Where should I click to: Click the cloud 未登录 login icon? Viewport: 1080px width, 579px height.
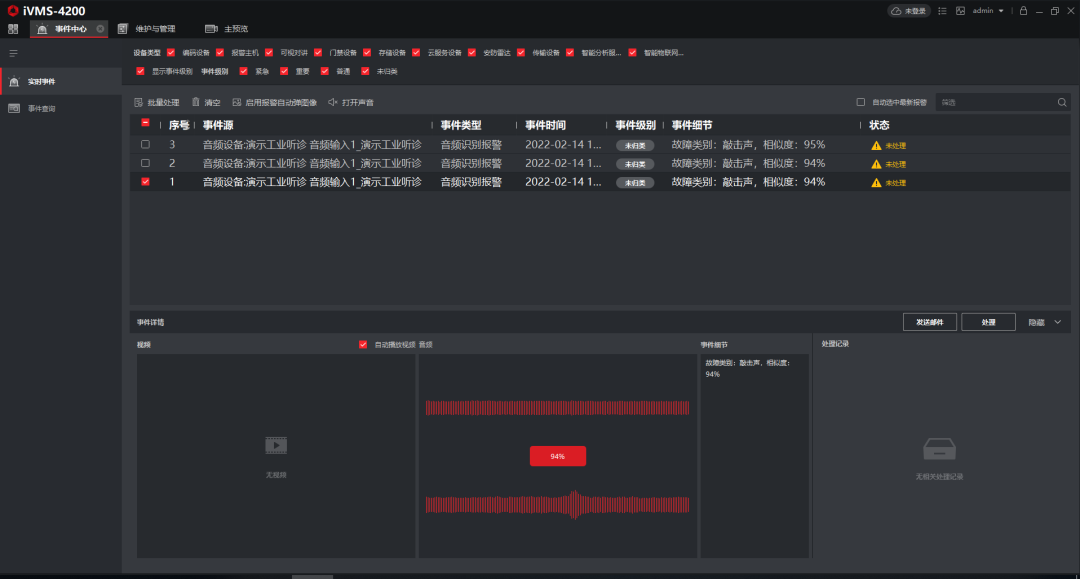click(x=896, y=11)
